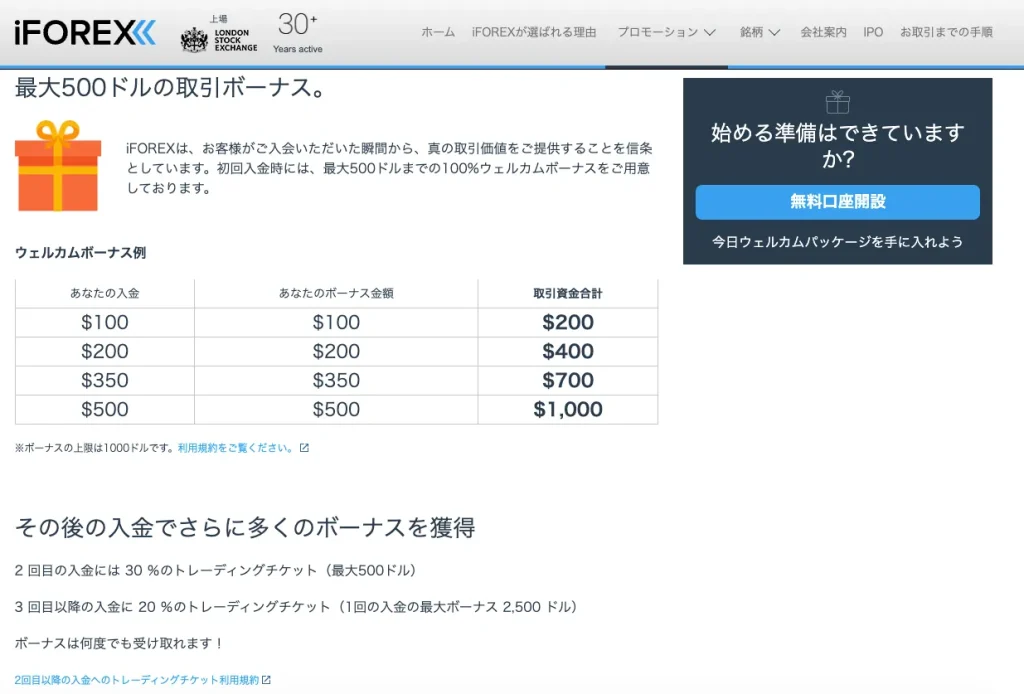Click the $100 deposit cell
Screen dimensions: 1024x694
point(104,323)
